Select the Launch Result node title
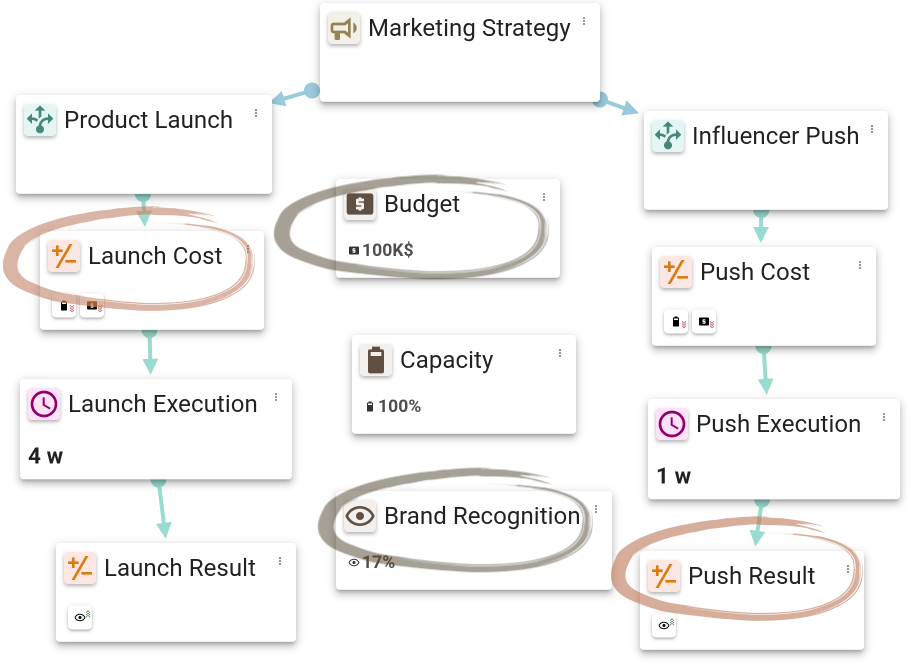The image size is (916, 664). [x=180, y=568]
